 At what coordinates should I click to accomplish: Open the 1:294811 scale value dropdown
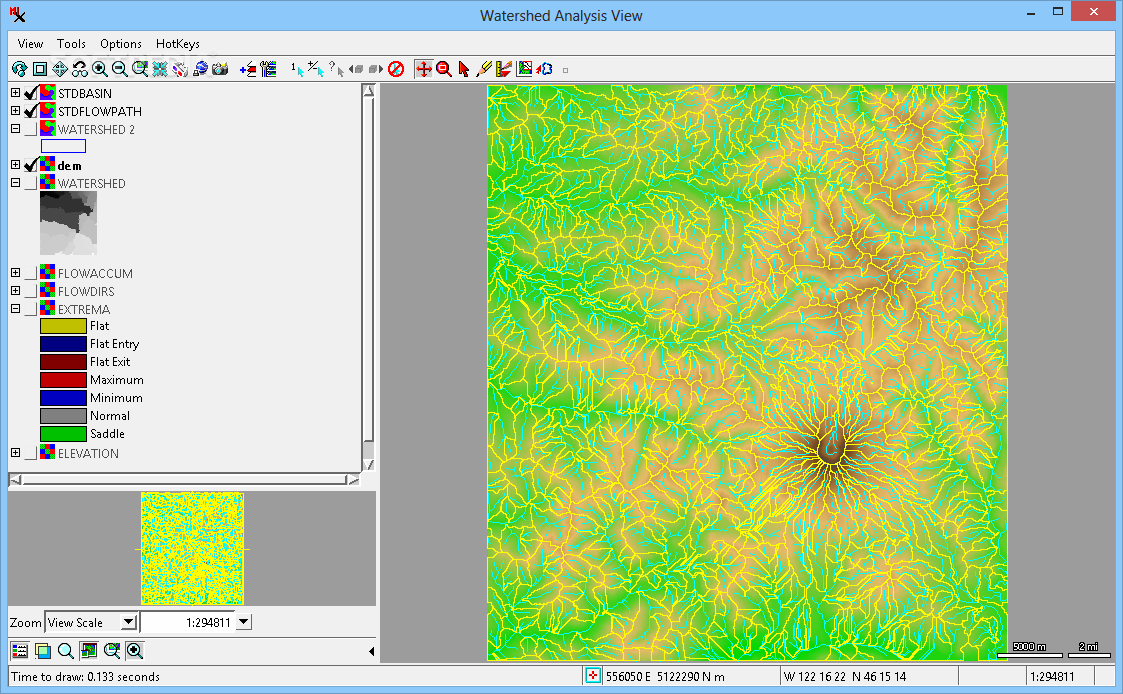pos(244,622)
